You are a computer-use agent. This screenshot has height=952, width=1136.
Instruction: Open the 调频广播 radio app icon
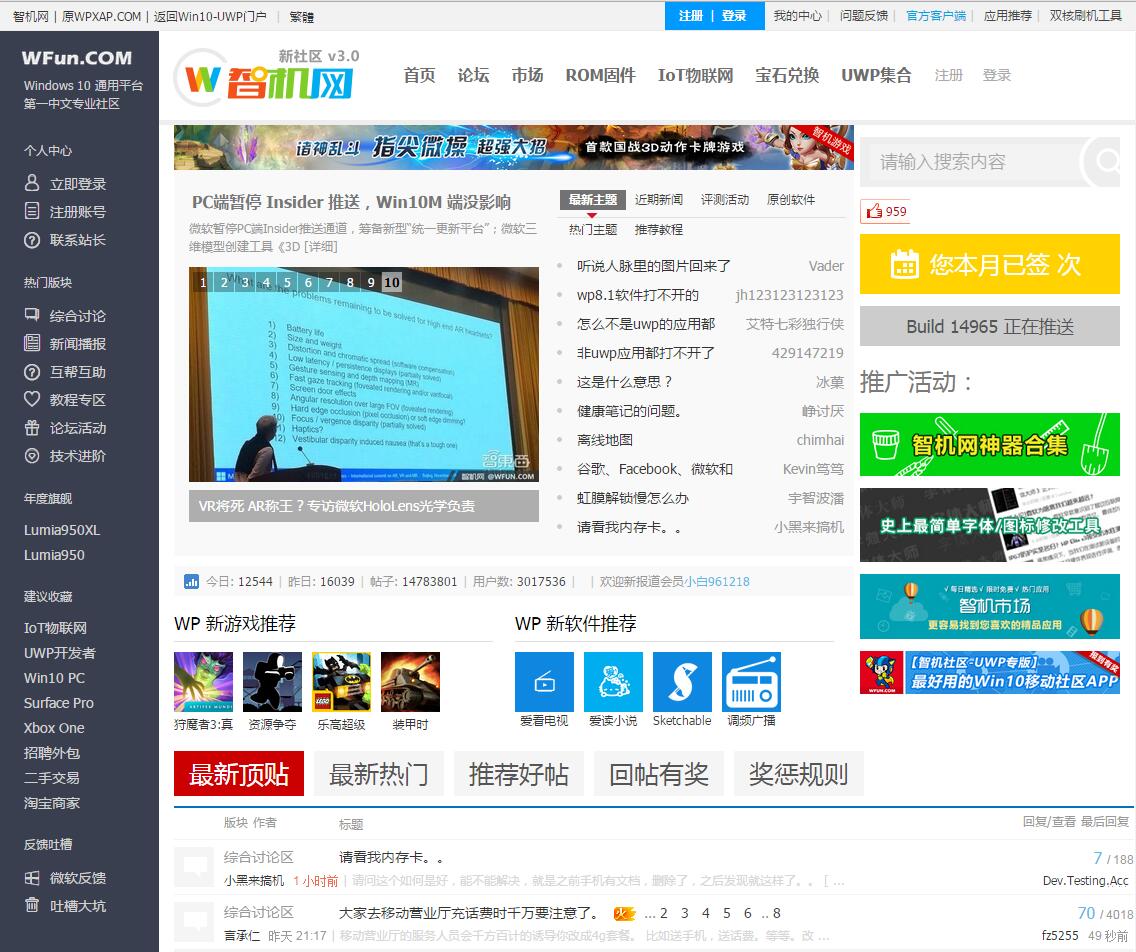coord(751,682)
